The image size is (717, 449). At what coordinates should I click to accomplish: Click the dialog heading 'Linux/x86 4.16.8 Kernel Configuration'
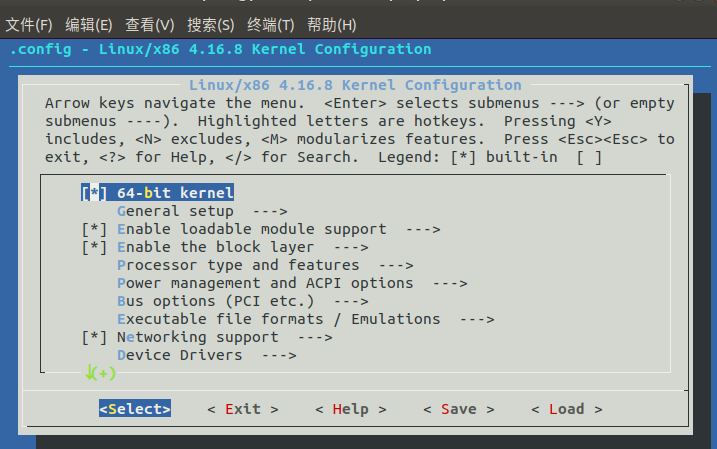point(355,85)
